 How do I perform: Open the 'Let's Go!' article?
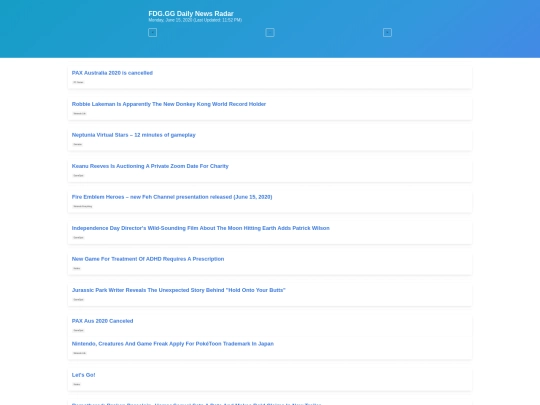click(83, 375)
